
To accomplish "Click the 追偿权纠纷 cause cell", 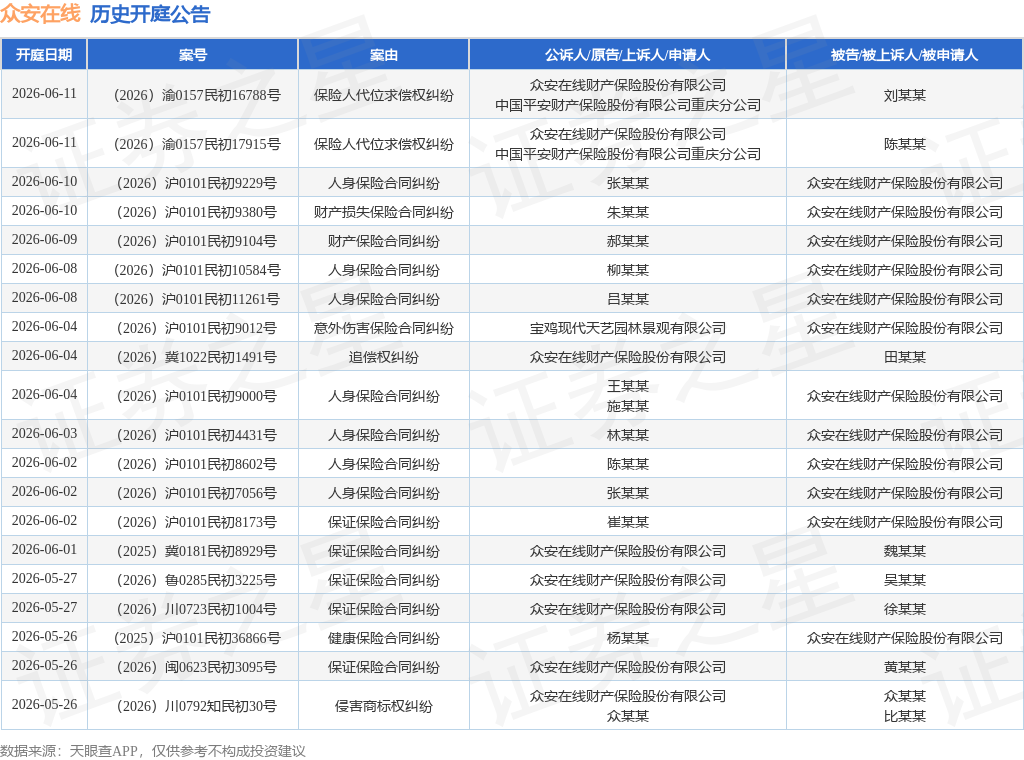I will (x=383, y=357).
